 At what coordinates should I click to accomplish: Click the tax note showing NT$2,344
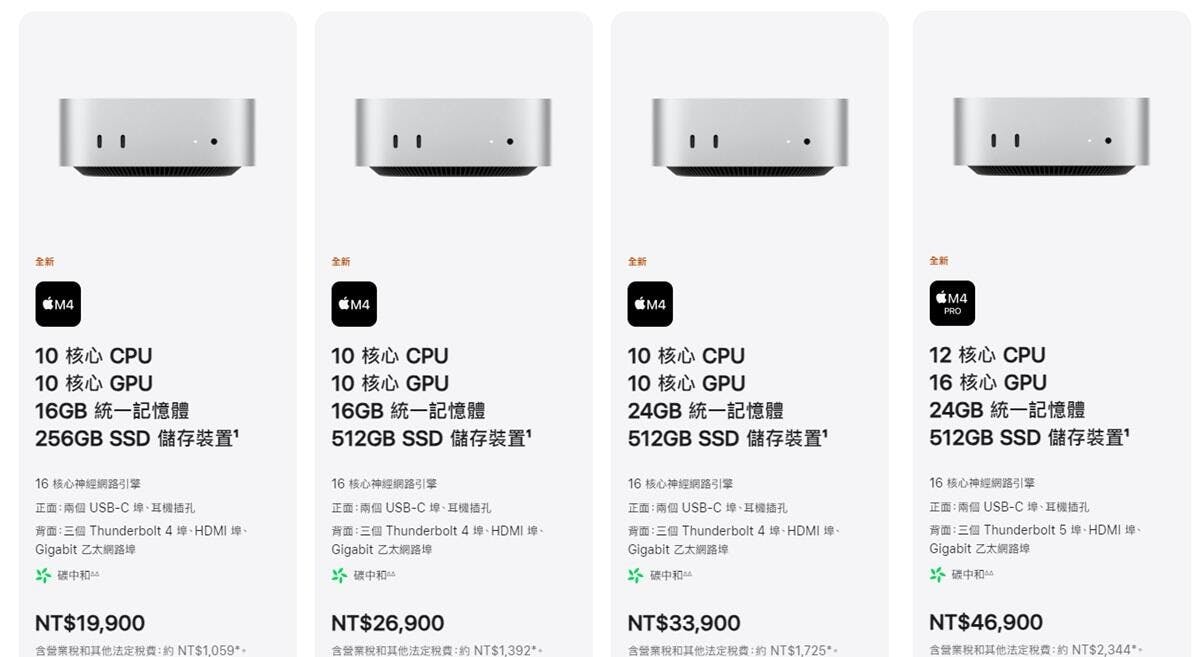point(1035,650)
